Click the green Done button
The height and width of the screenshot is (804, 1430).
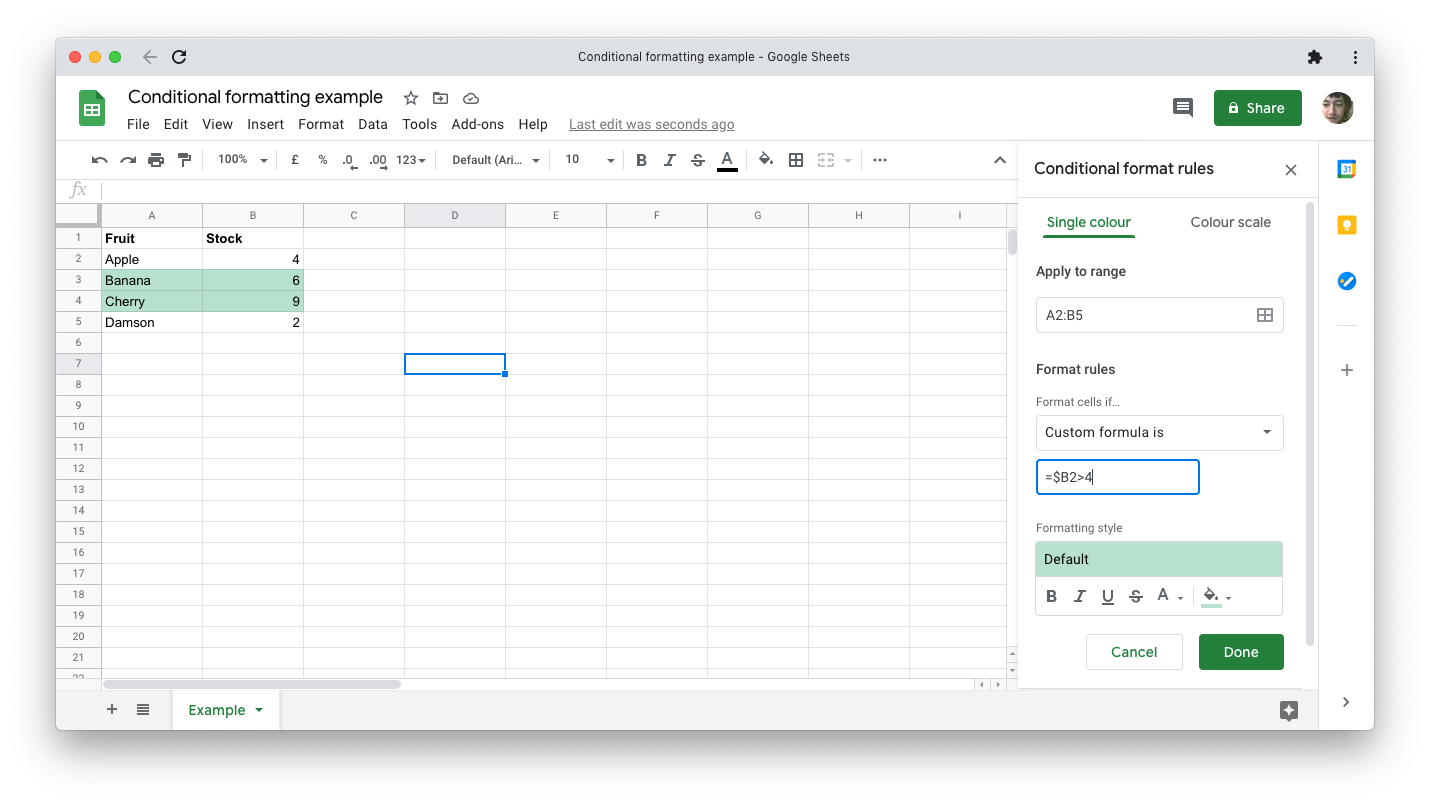point(1240,652)
